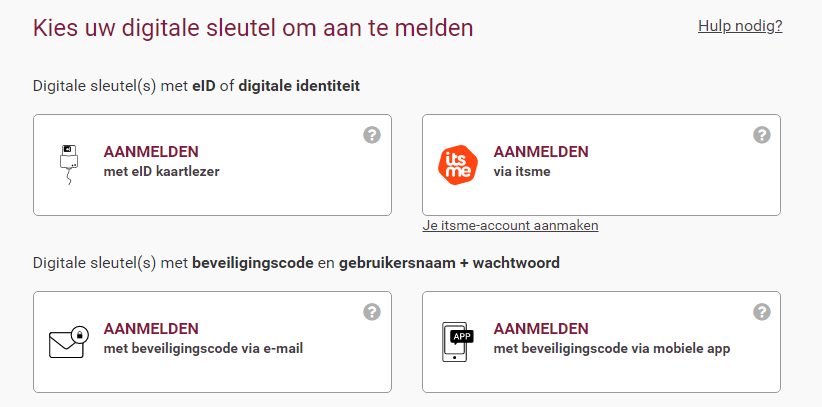Select the 'via itsme' label

522,172
